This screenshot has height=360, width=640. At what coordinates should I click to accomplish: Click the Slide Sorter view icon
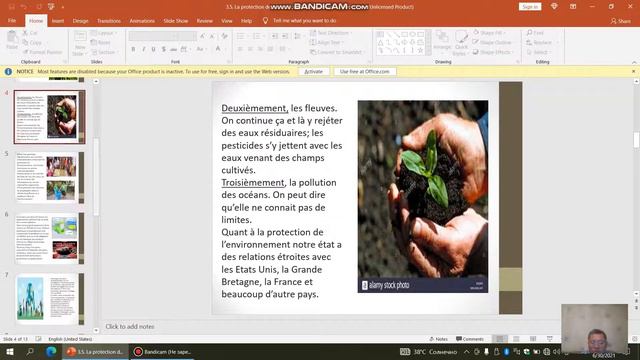516,339
